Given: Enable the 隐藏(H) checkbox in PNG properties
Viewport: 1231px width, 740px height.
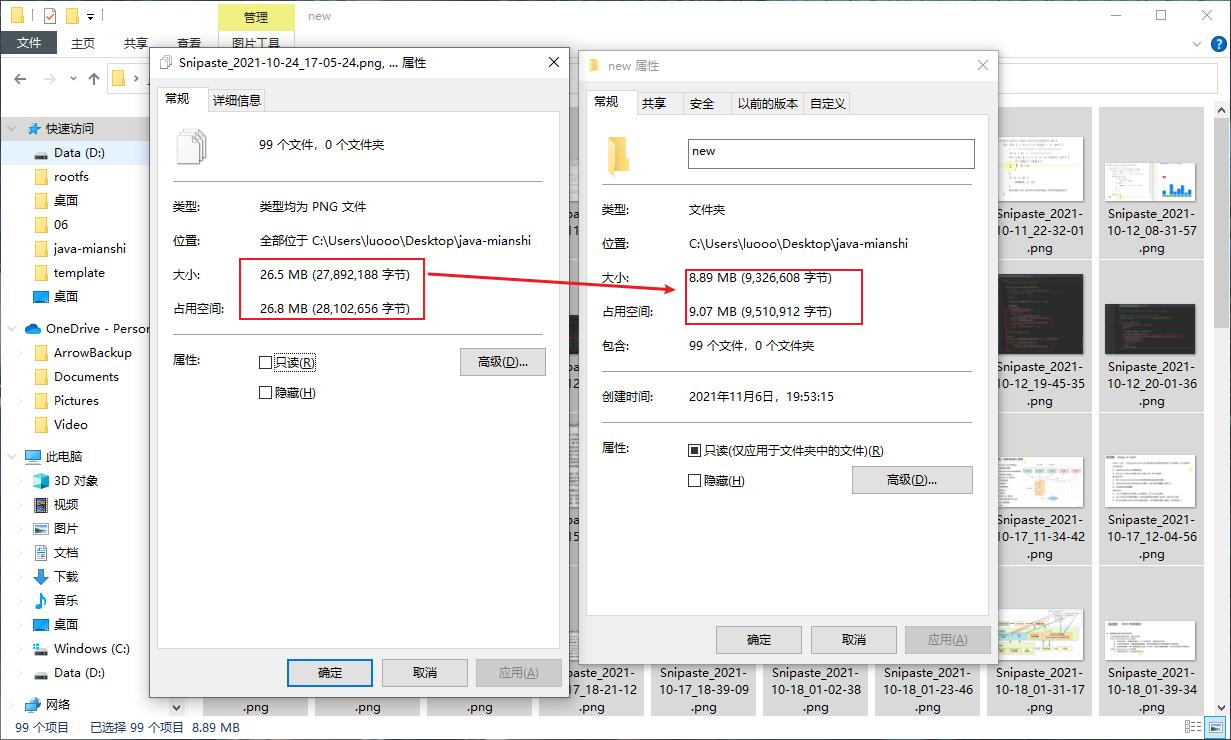Looking at the screenshot, I should [x=265, y=393].
